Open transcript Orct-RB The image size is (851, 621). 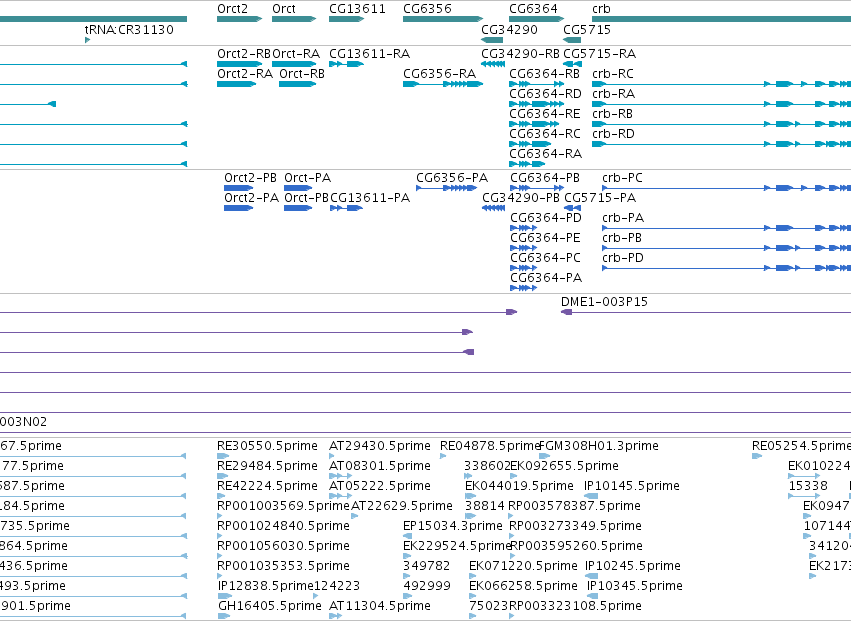pyautogui.click(x=302, y=74)
